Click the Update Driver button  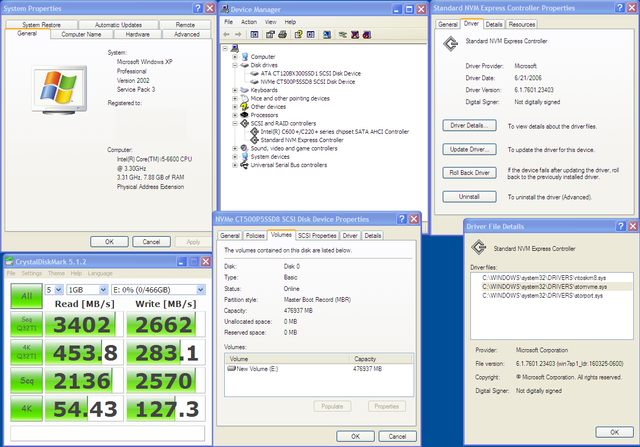point(469,149)
